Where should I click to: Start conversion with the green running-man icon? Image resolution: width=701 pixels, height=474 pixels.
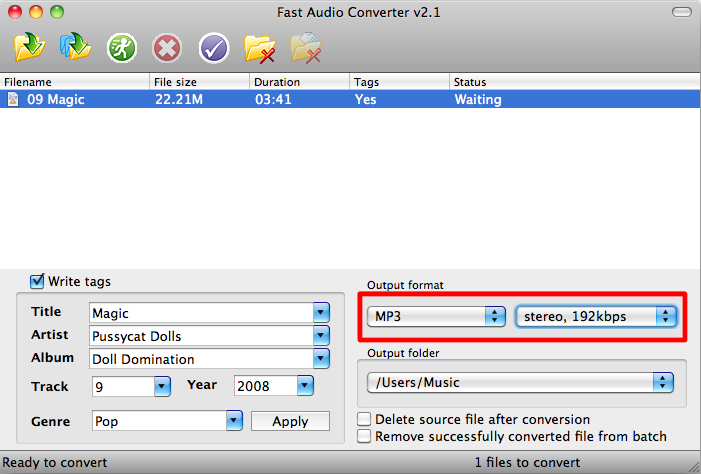[122, 48]
